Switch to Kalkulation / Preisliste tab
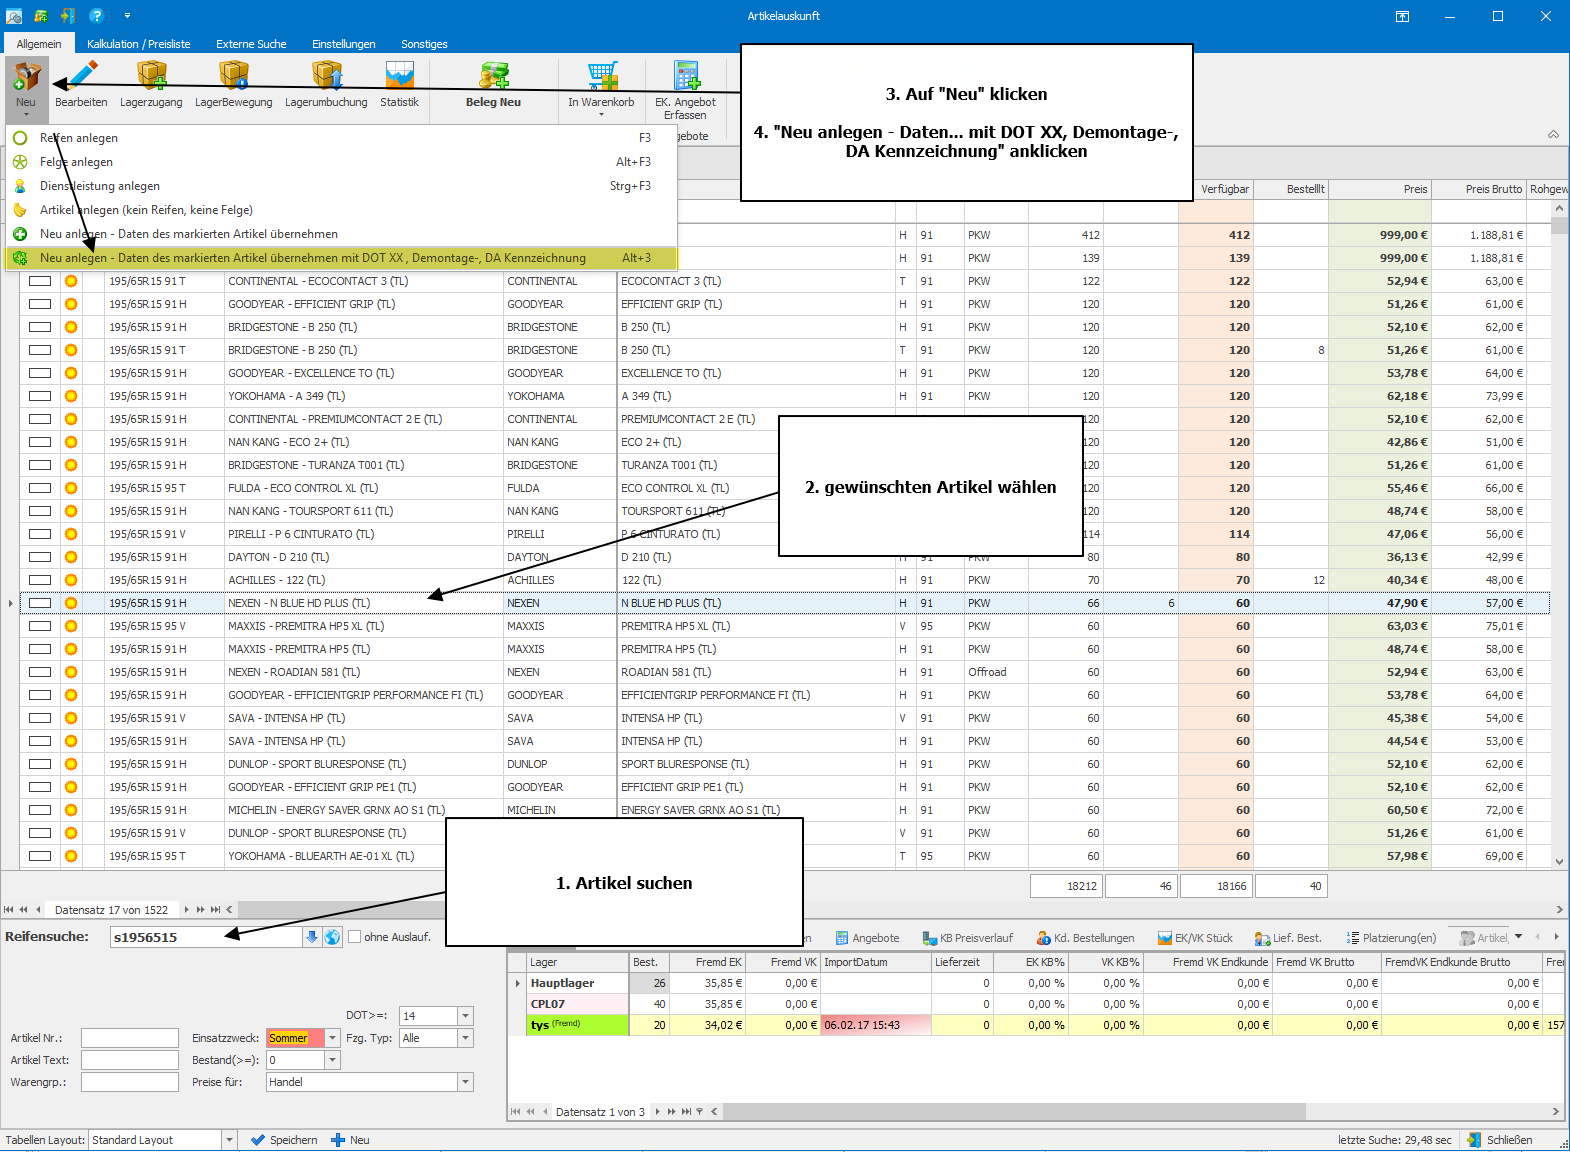 139,44
